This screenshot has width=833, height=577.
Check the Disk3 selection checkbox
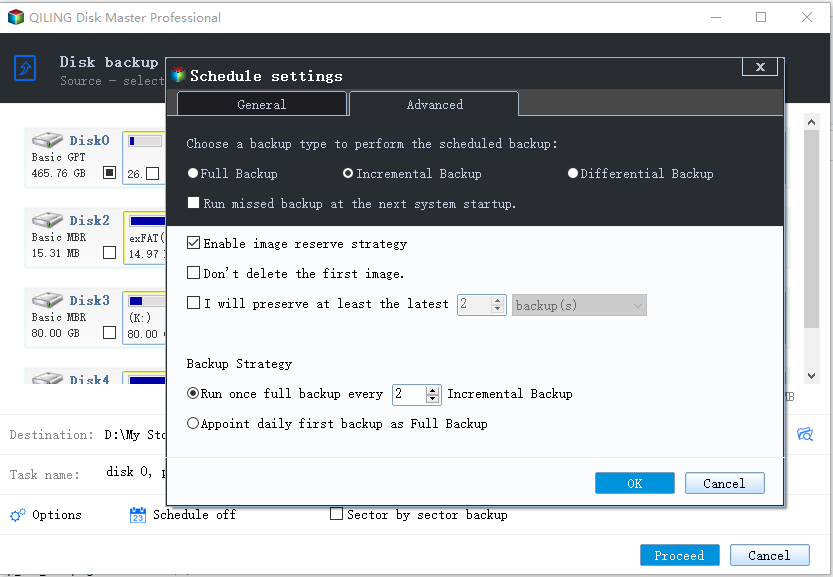click(x=109, y=333)
